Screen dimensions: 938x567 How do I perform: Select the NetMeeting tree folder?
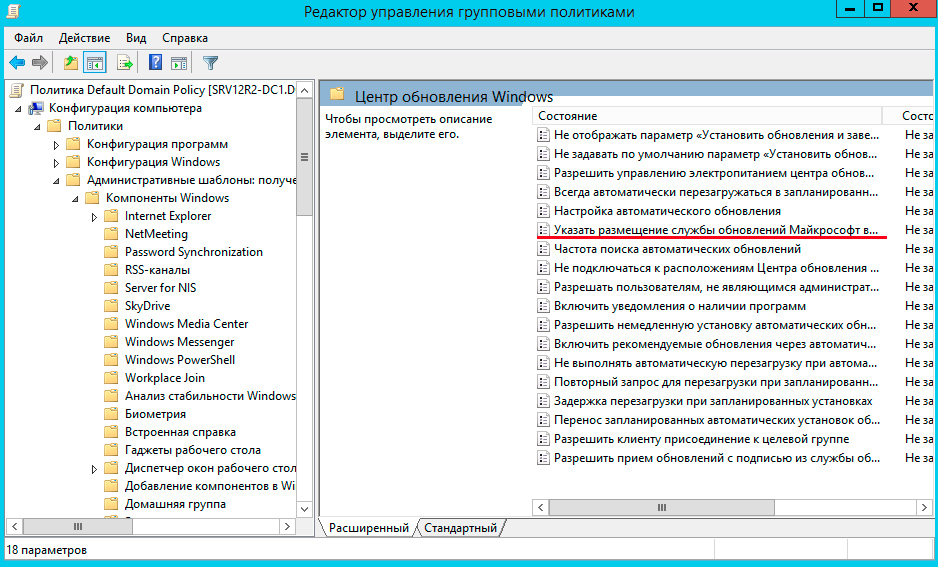click(156, 234)
